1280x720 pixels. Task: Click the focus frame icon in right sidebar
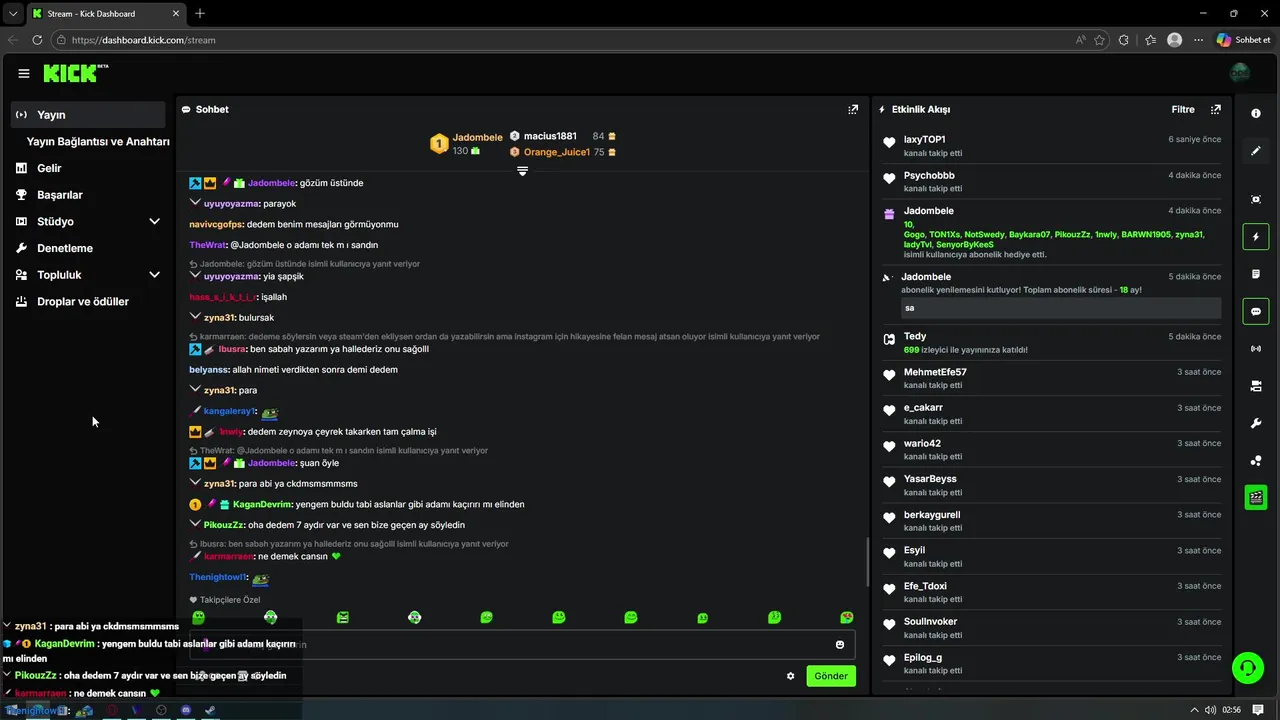pos(1256,200)
